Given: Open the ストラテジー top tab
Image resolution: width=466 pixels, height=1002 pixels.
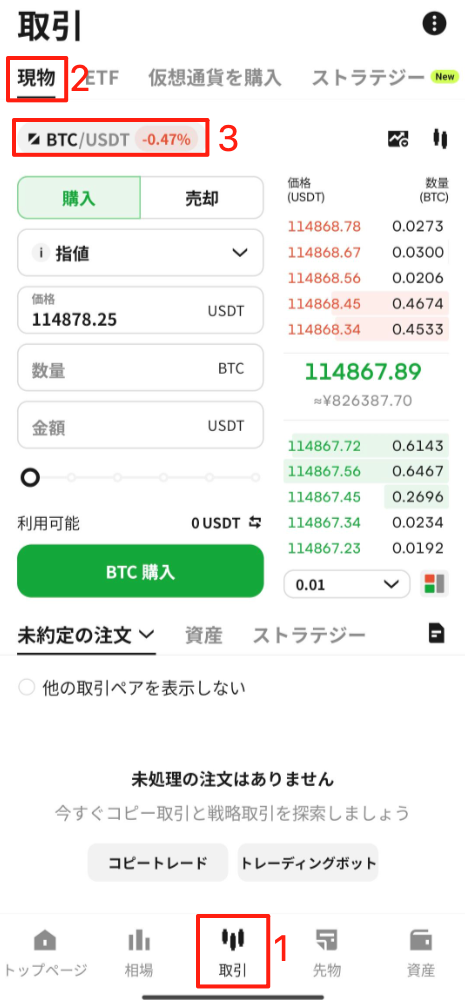Looking at the screenshot, I should [368, 78].
